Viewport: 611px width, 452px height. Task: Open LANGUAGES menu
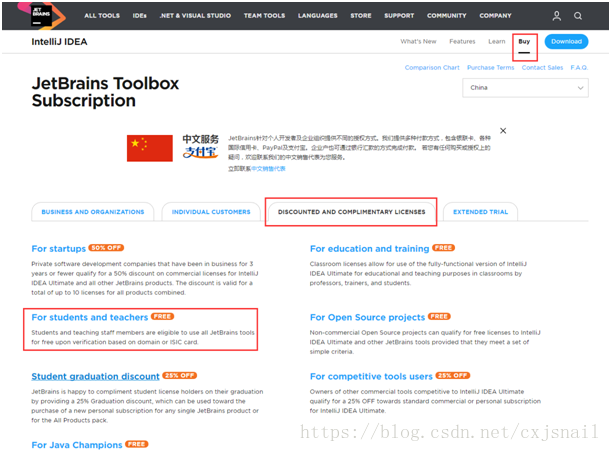click(x=318, y=16)
